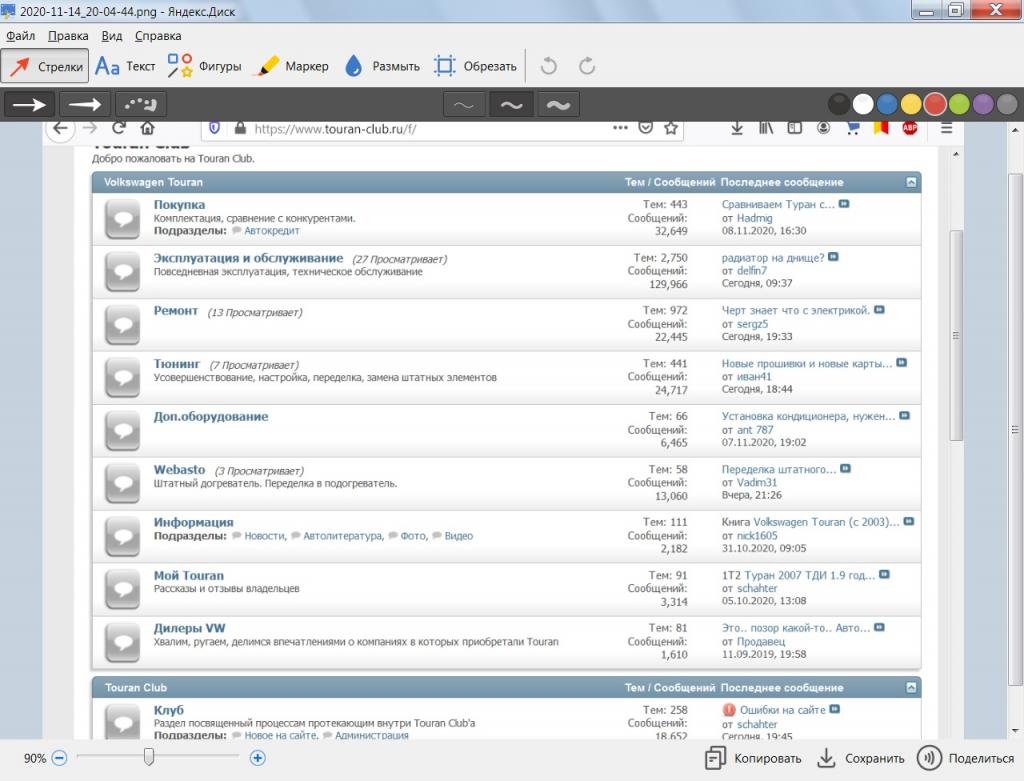
Task: Select the thick line thickness
Action: point(558,104)
